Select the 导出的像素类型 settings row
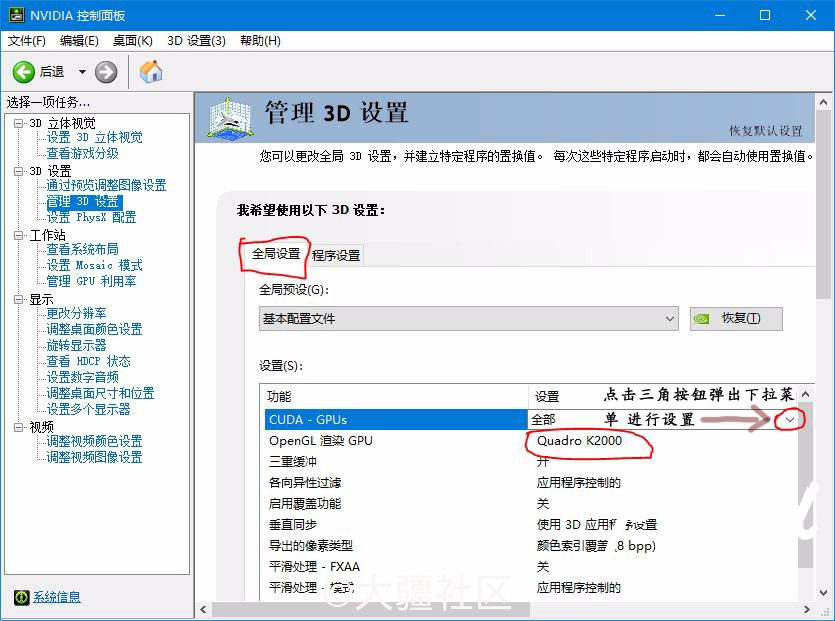835x621 pixels. [x=531, y=546]
